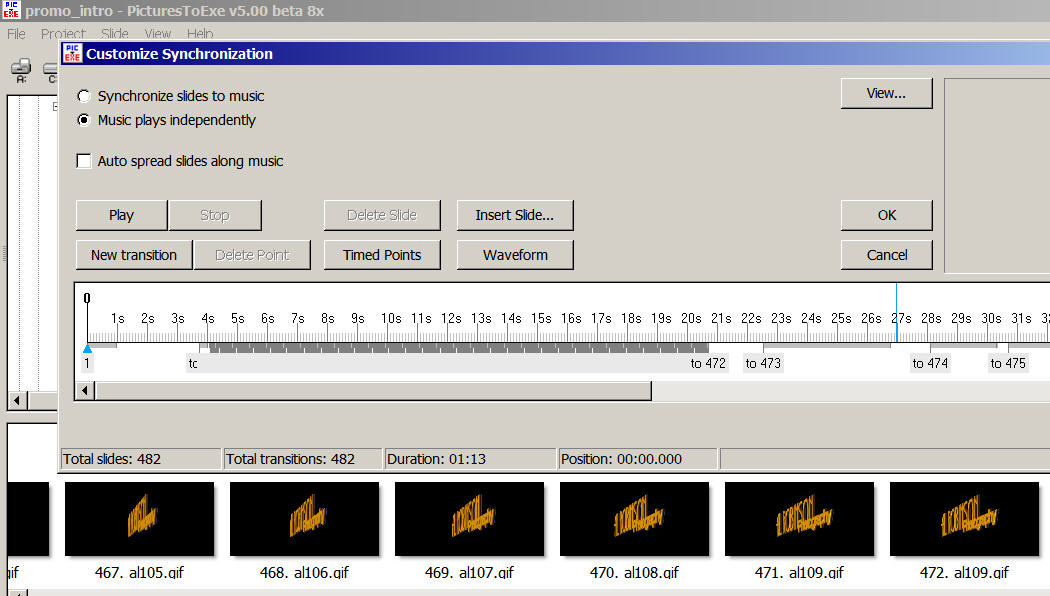Add a New transition
The height and width of the screenshot is (596, 1050).
[x=134, y=255]
